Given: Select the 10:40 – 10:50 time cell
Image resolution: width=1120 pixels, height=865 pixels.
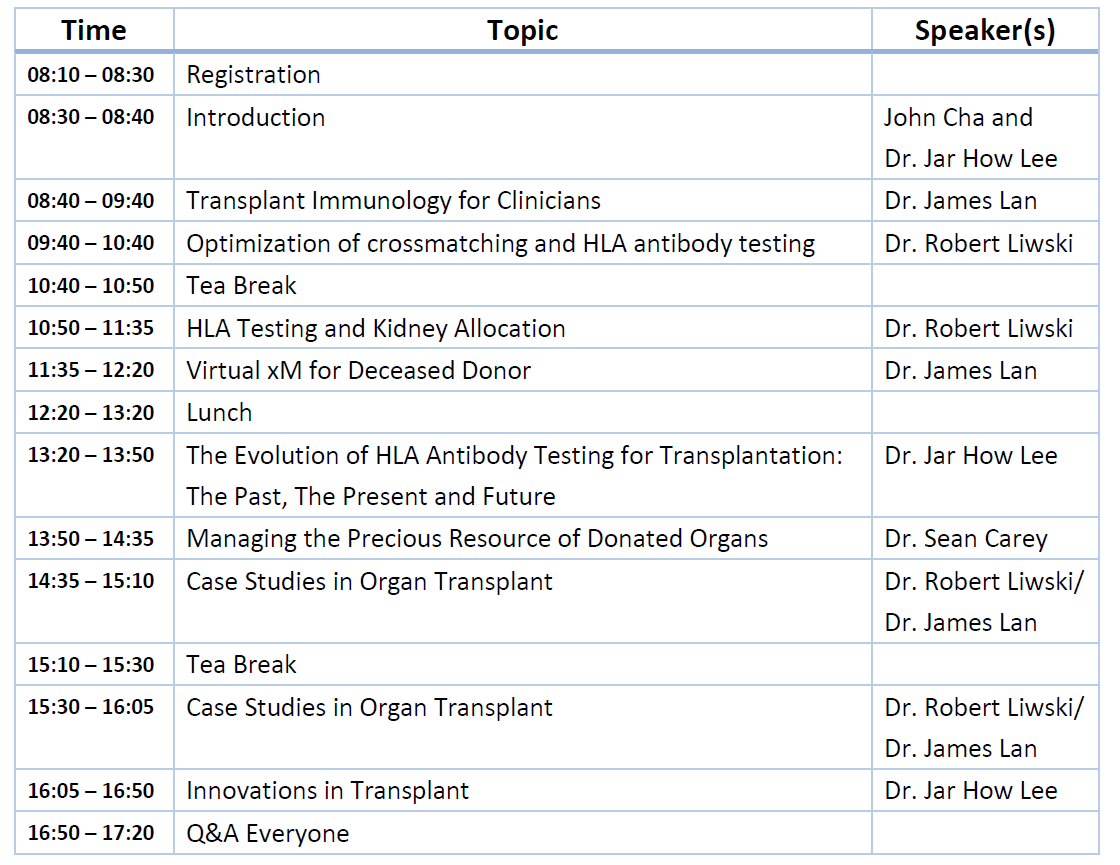Looking at the screenshot, I should (91, 286).
